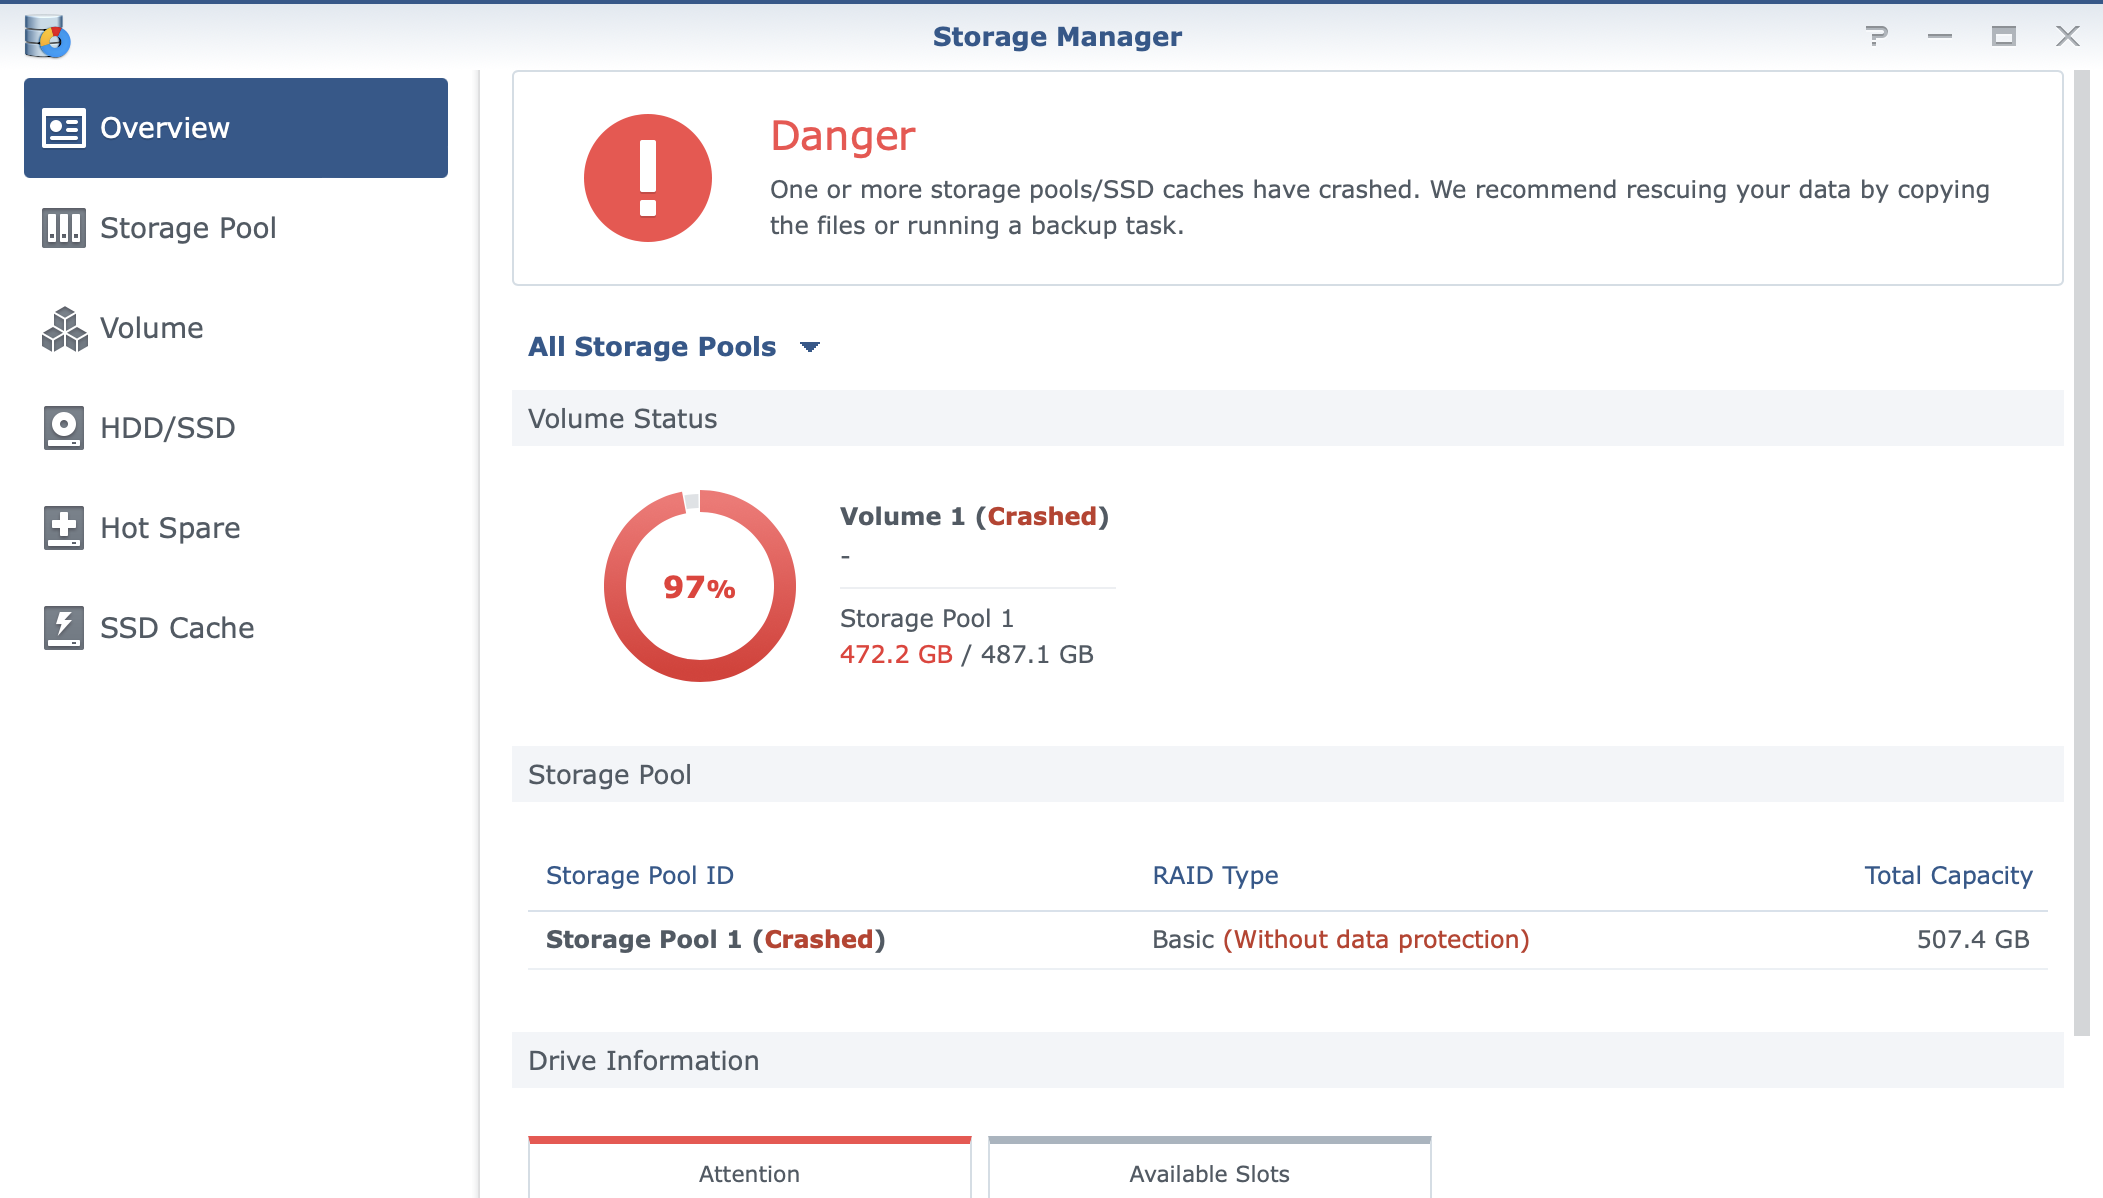This screenshot has height=1198, width=2103.
Task: Click the red Danger alert icon
Action: (647, 178)
